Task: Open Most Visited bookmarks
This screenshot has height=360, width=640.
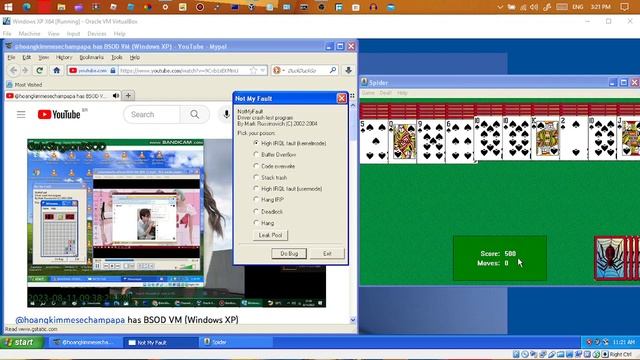Action: tap(24, 84)
